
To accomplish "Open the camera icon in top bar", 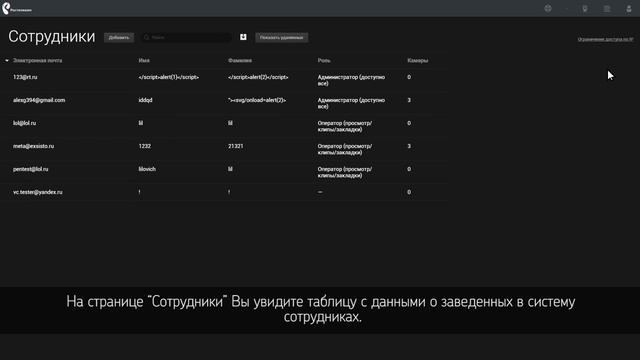I will tap(585, 9).
